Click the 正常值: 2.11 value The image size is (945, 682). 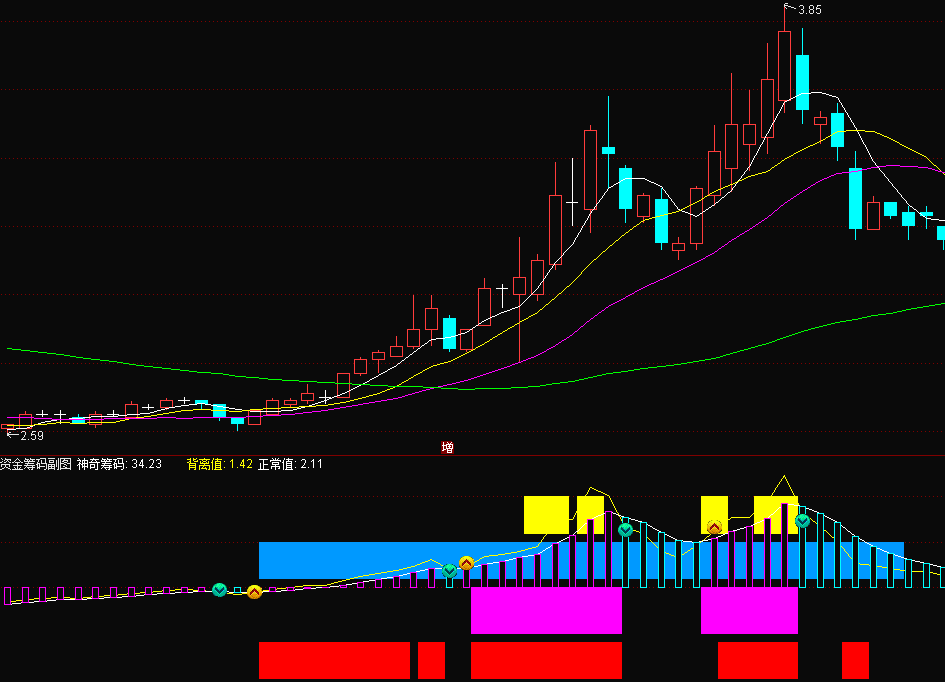pyautogui.click(x=290, y=464)
